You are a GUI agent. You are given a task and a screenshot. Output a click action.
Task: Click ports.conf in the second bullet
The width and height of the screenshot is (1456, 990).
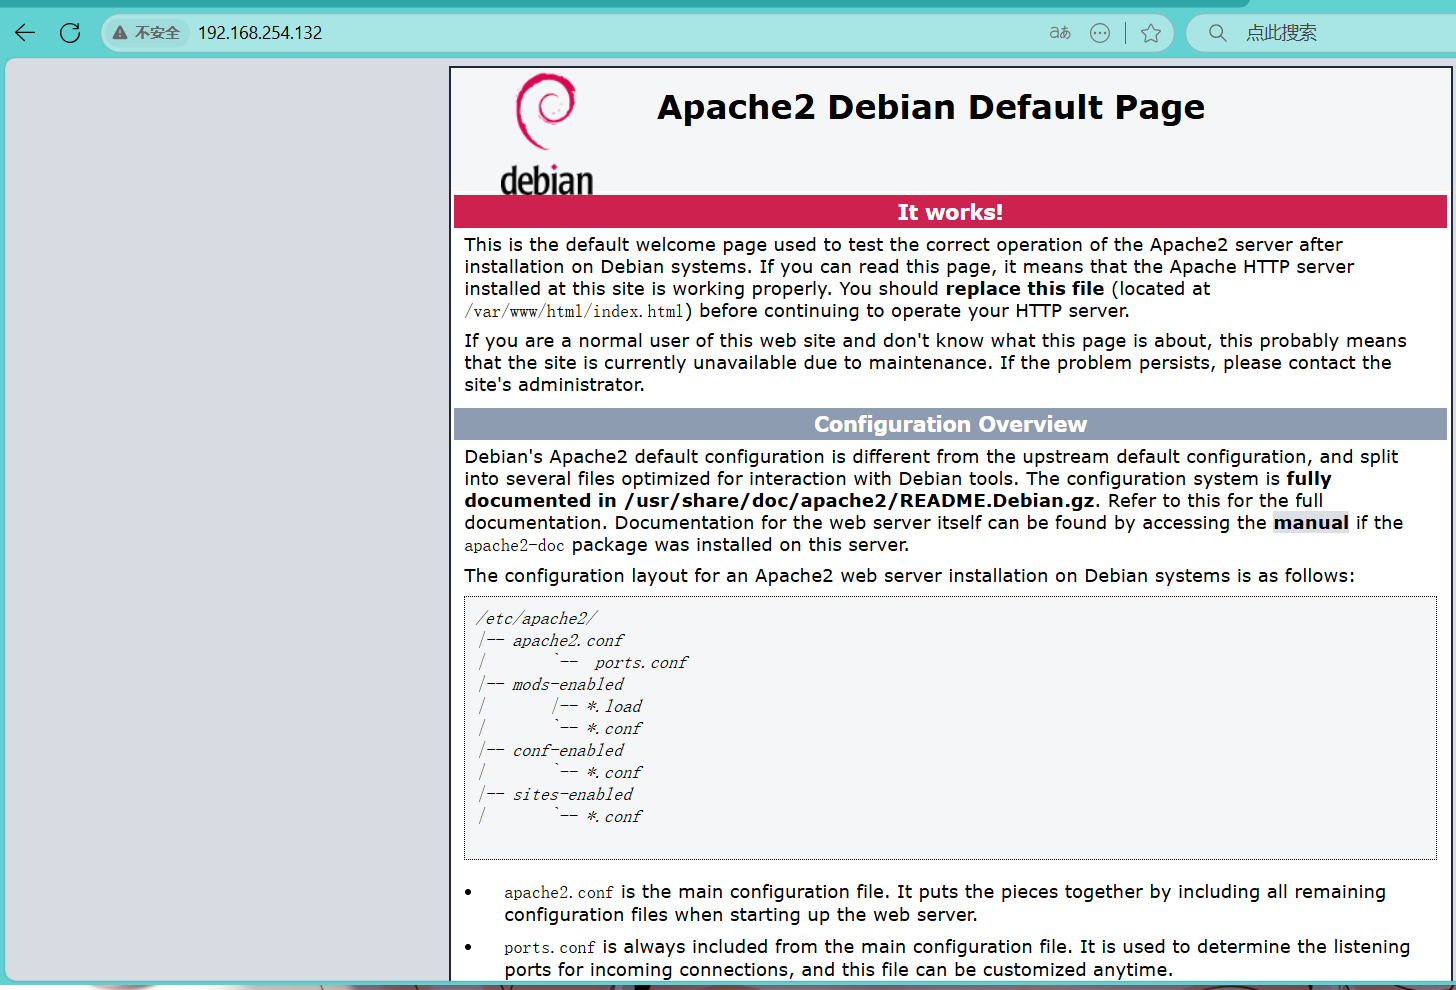[550, 948]
